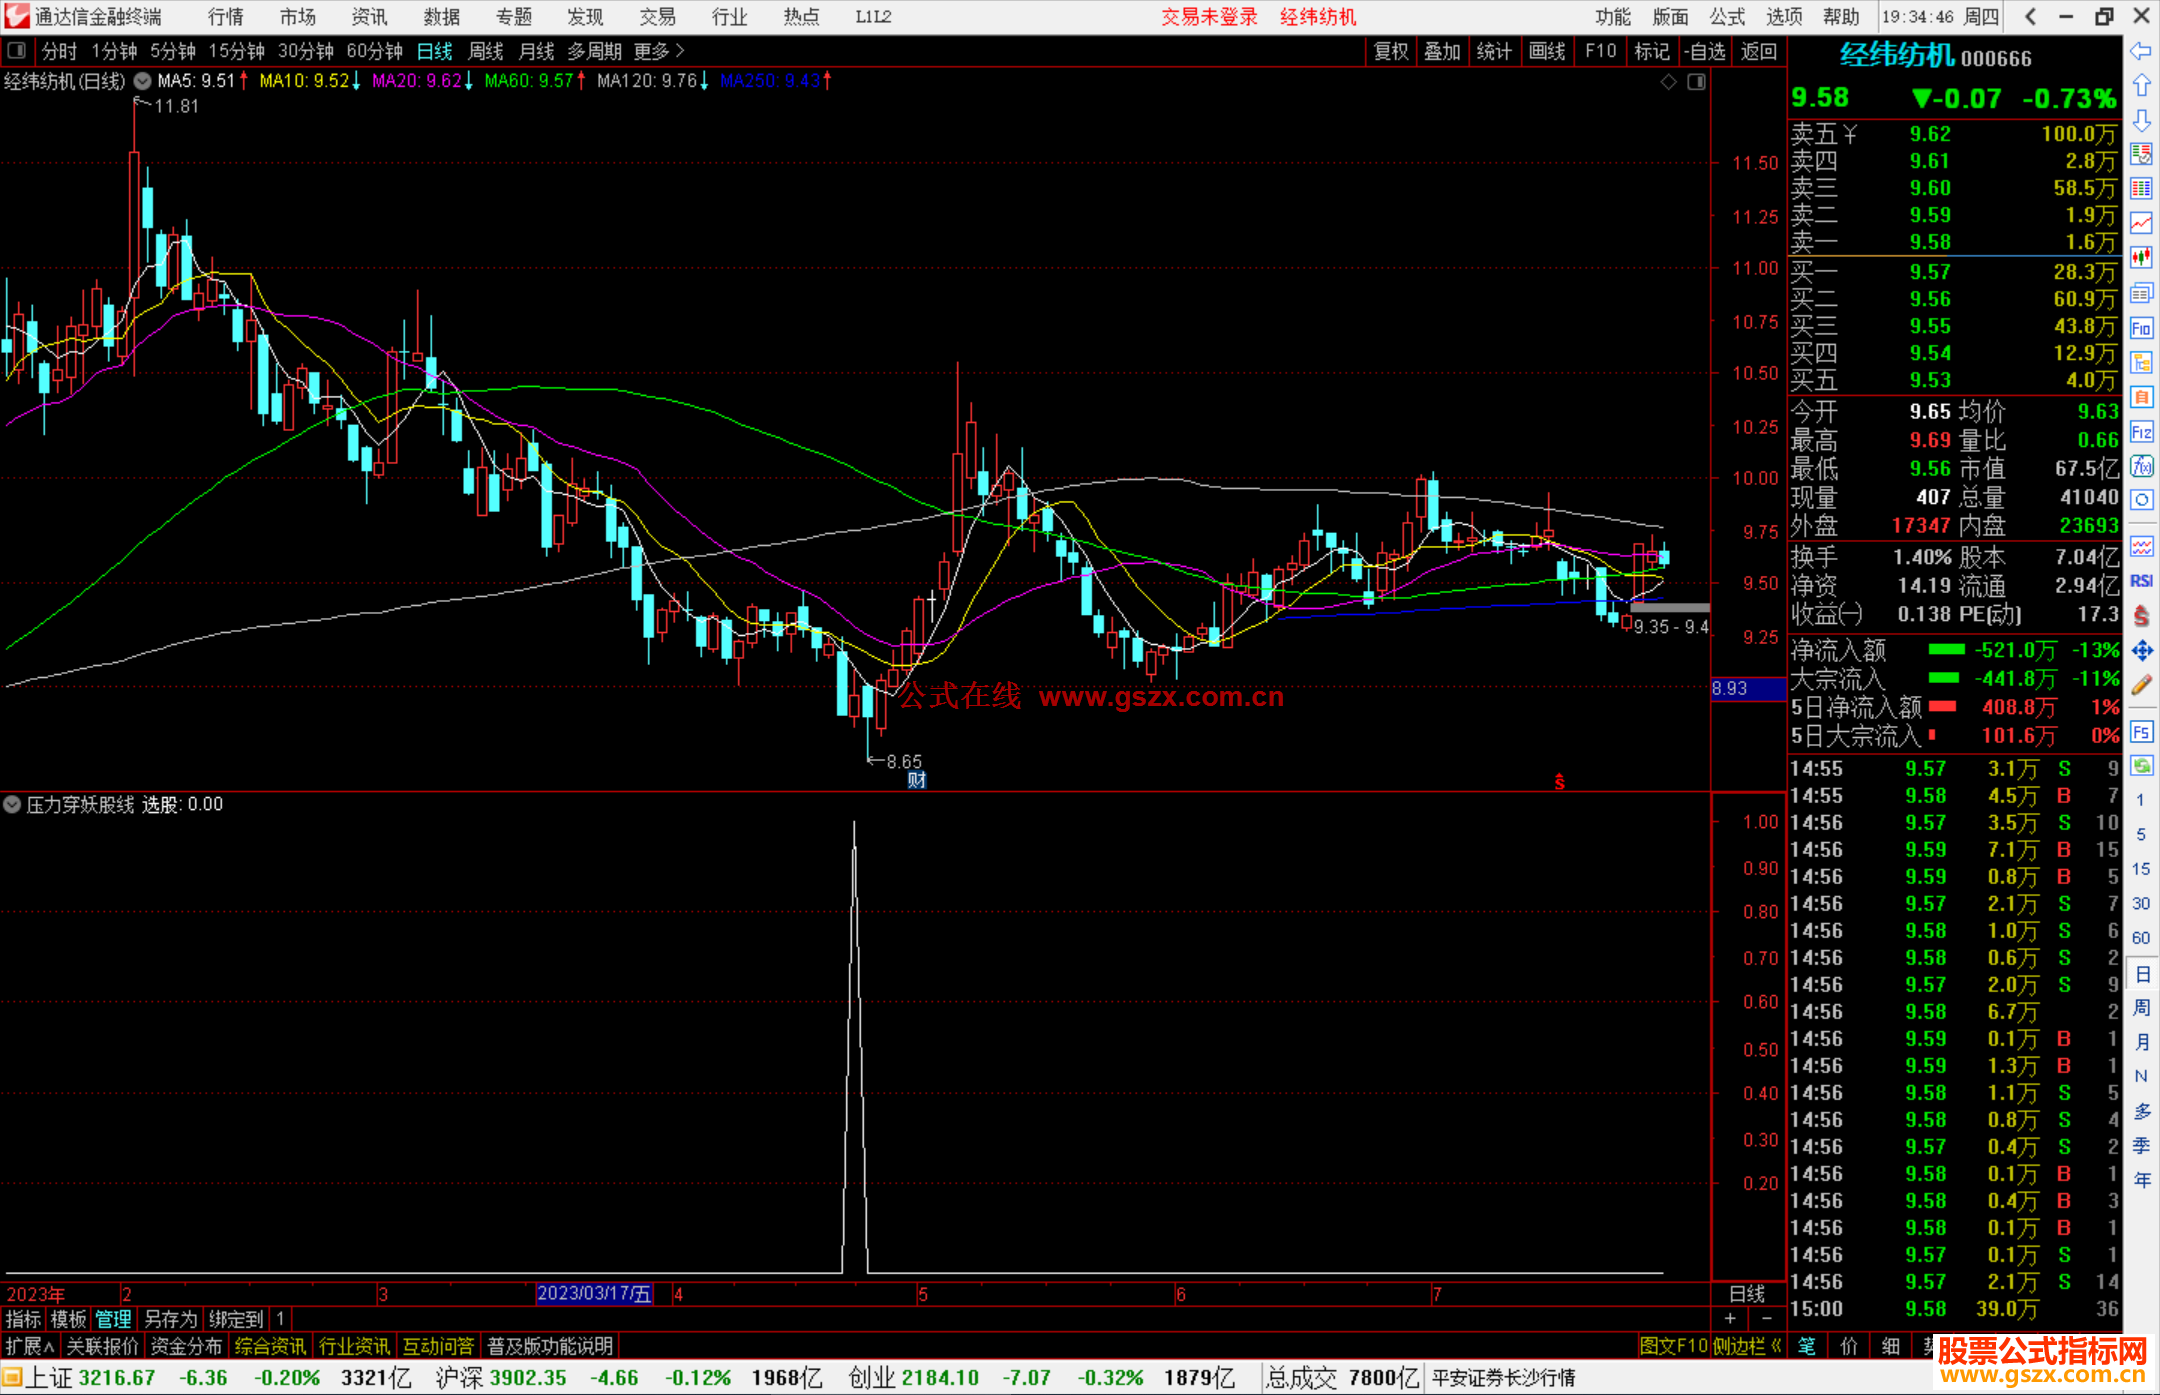Toggle the diamond marker icon above chart
Viewport: 2160px width, 1395px height.
pyautogui.click(x=1668, y=82)
